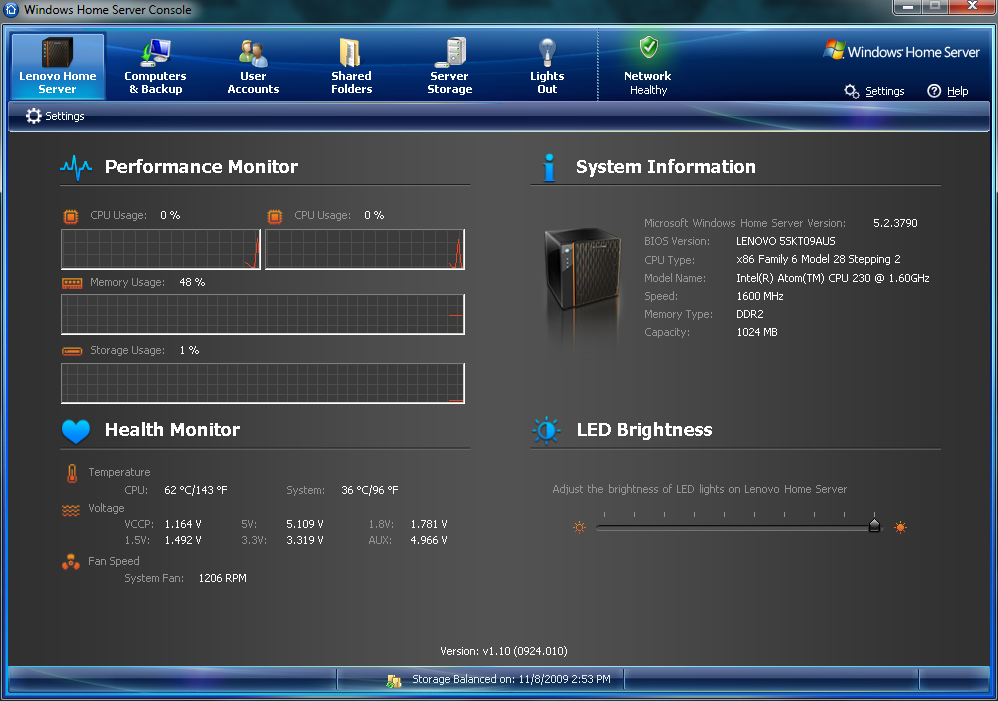Click the Lights Out bulb icon

547,52
